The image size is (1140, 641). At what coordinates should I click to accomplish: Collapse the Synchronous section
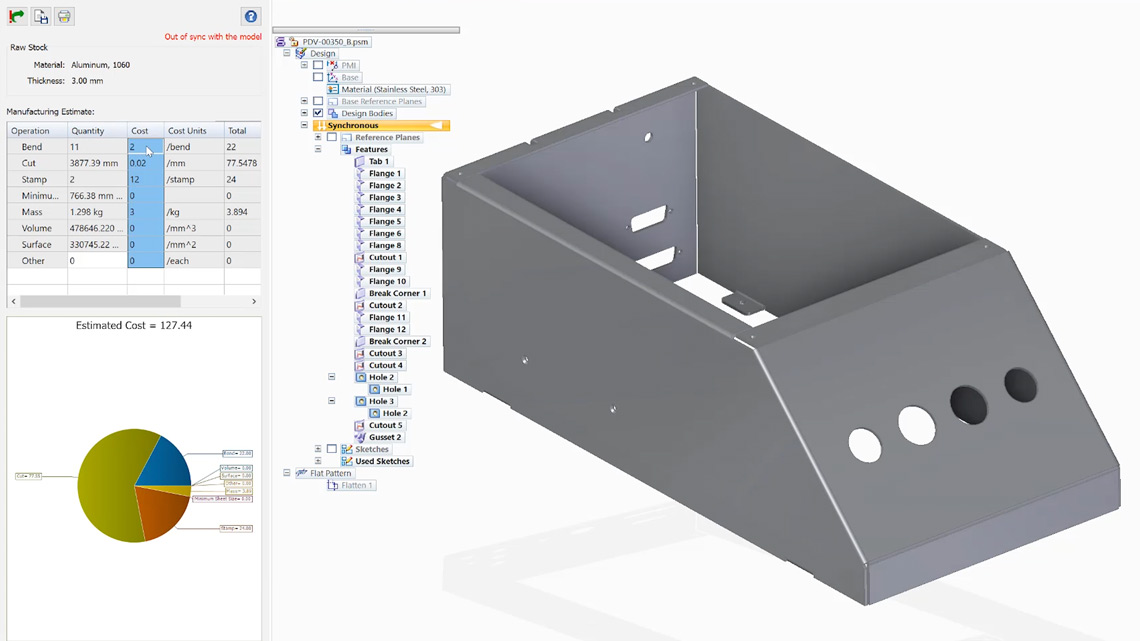tap(304, 125)
